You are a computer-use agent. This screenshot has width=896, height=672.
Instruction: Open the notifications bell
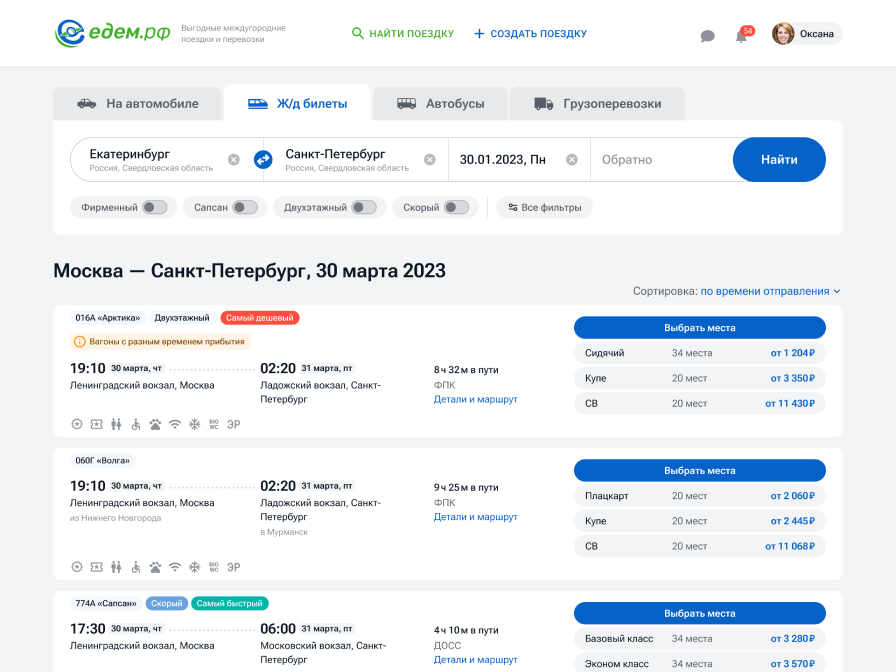coord(741,37)
